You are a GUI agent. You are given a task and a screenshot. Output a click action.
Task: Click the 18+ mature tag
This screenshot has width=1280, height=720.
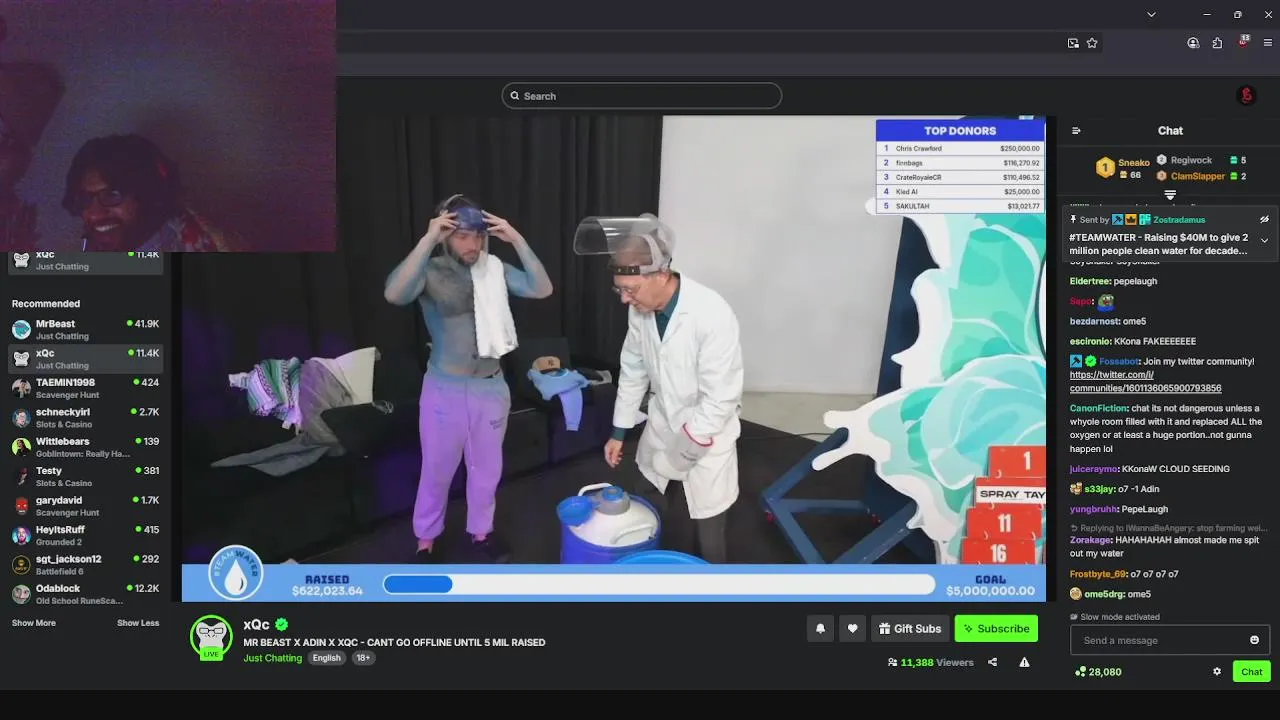tap(363, 658)
